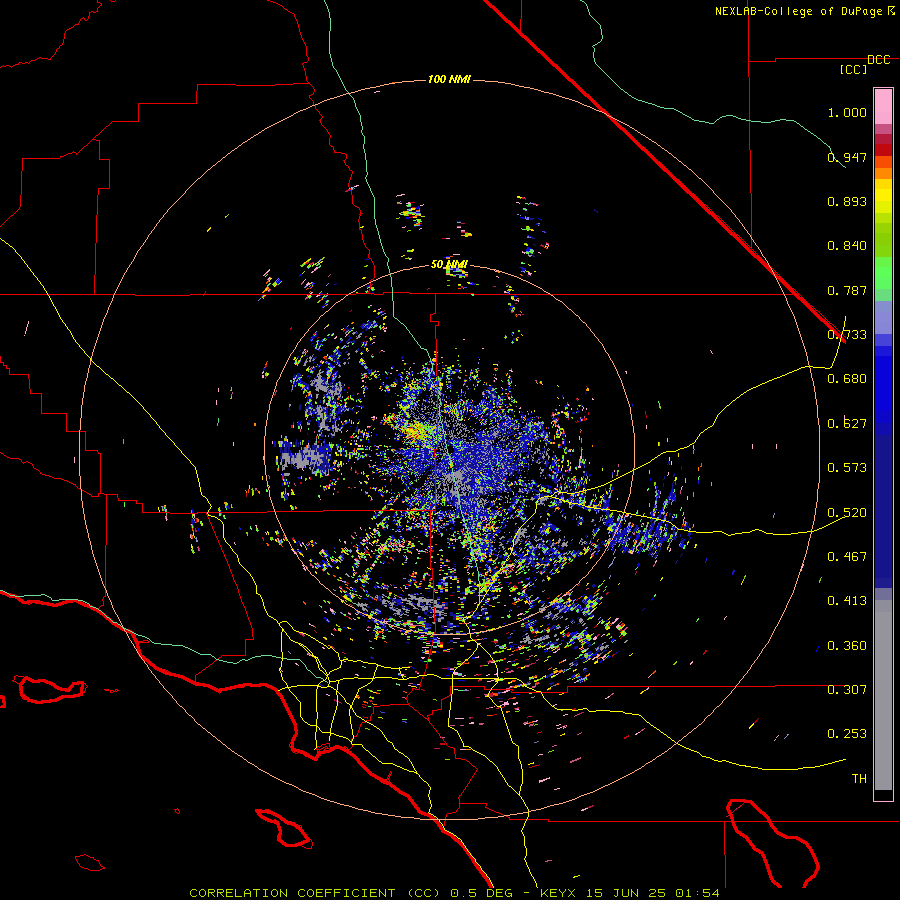This screenshot has height=900, width=900.
Task: Select the 0.733 color scale value
Action: 847,335
